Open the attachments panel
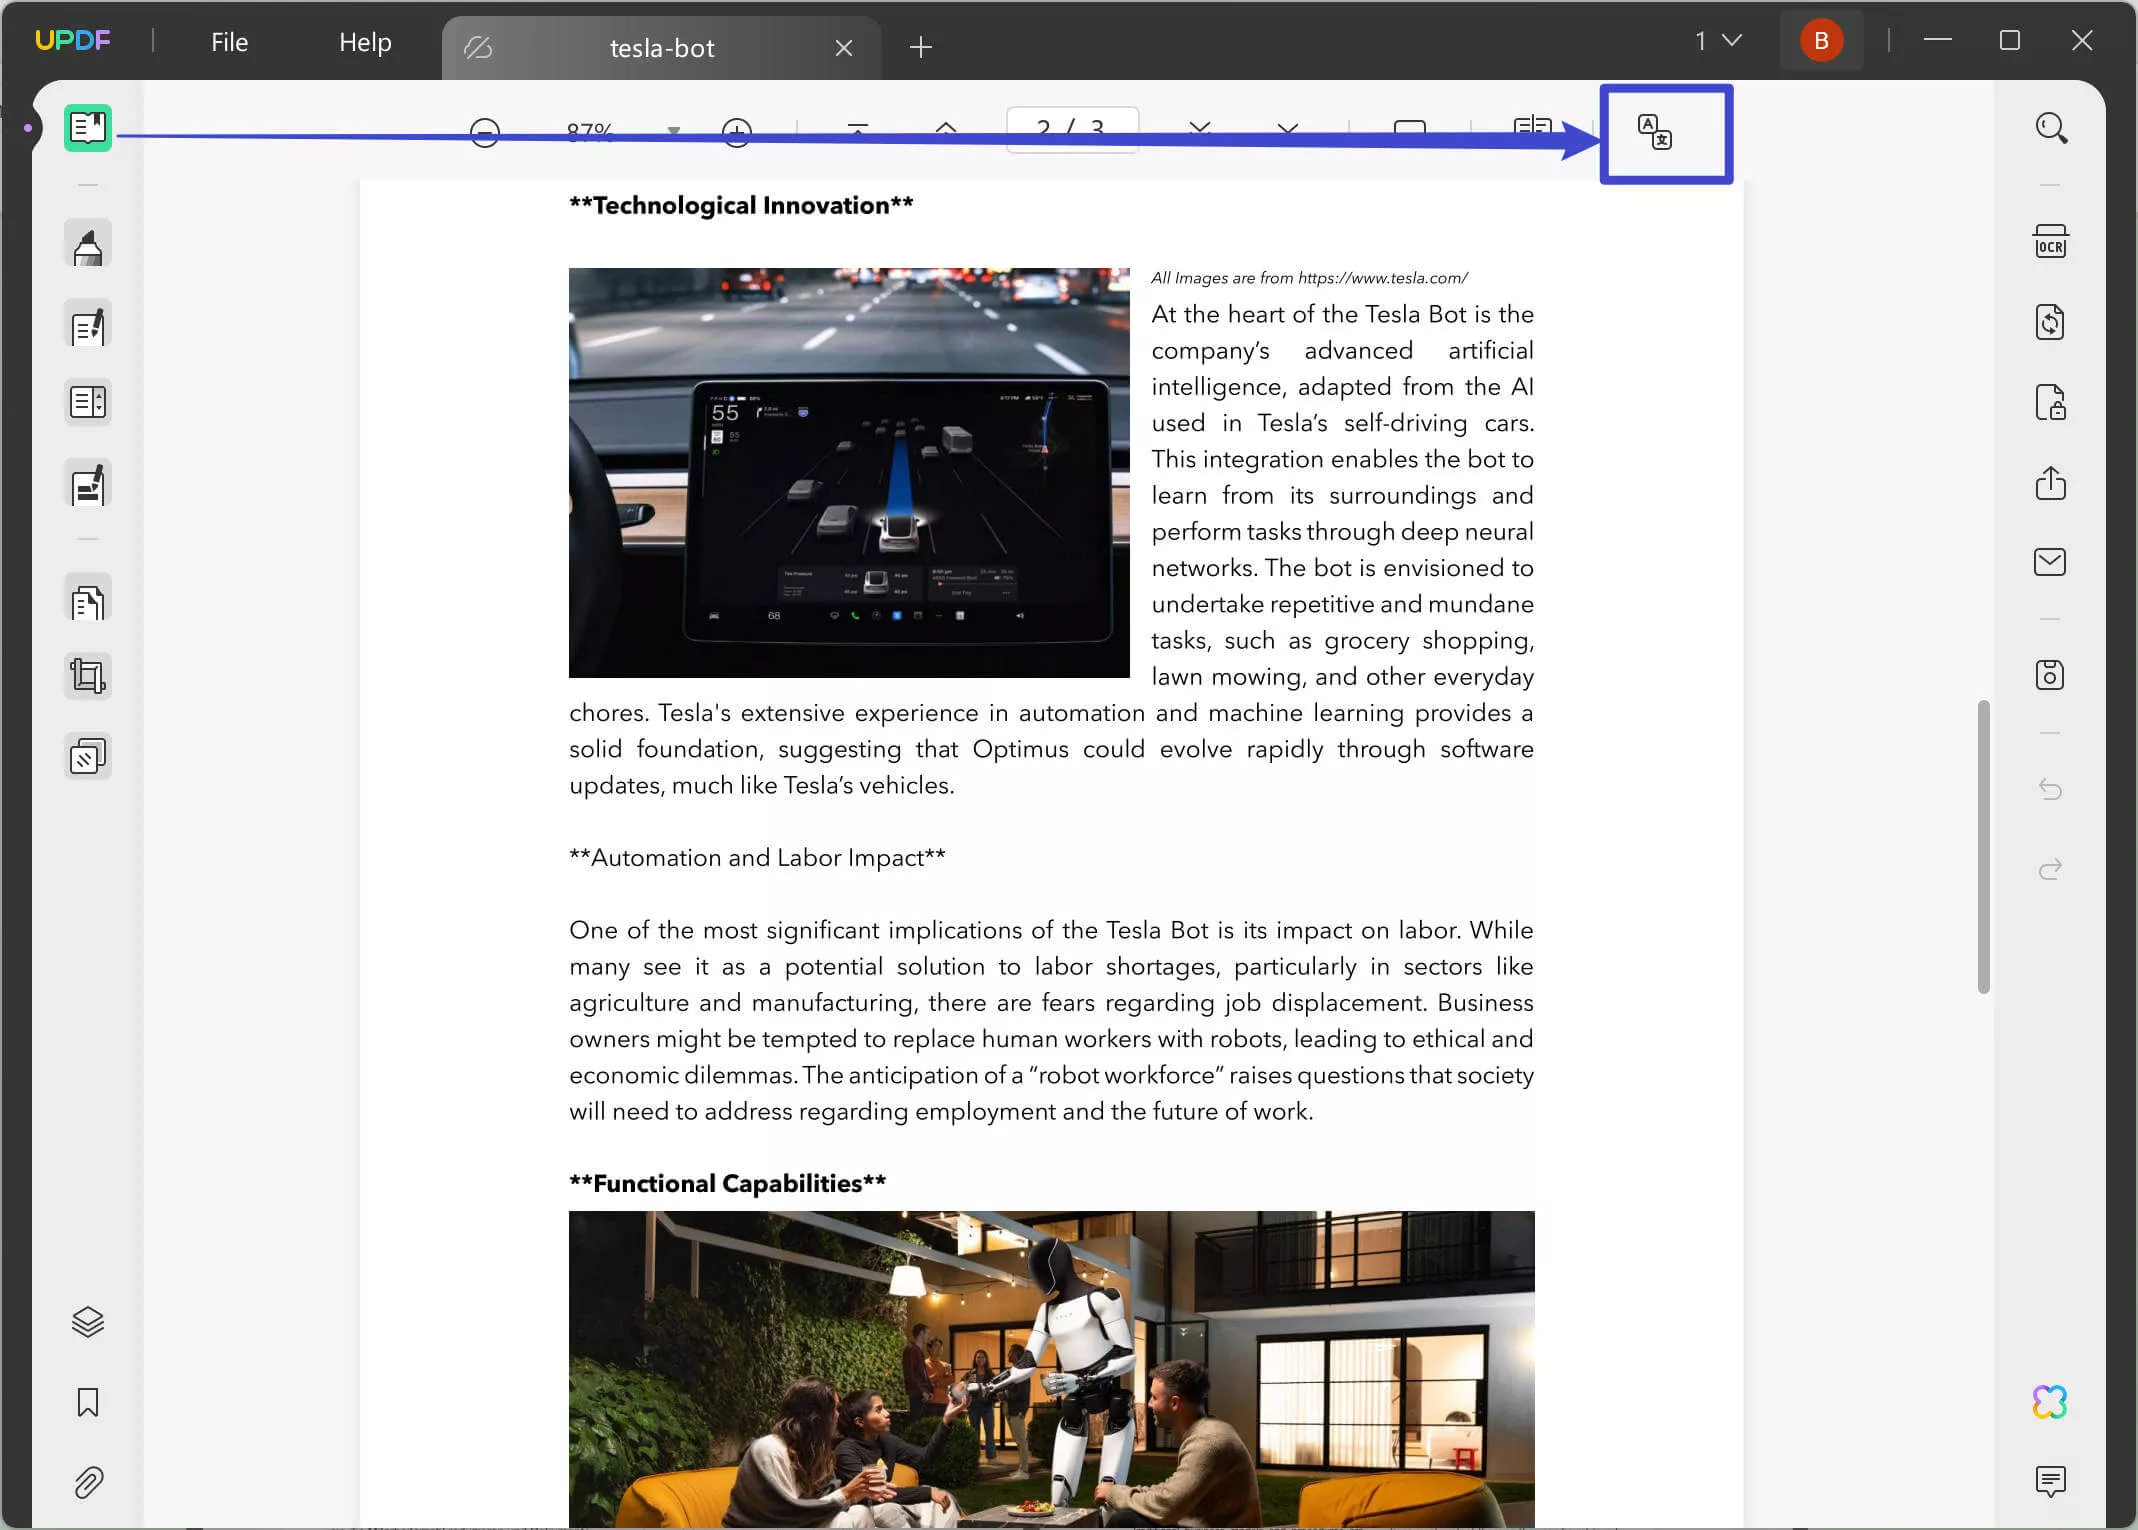 coord(87,1483)
